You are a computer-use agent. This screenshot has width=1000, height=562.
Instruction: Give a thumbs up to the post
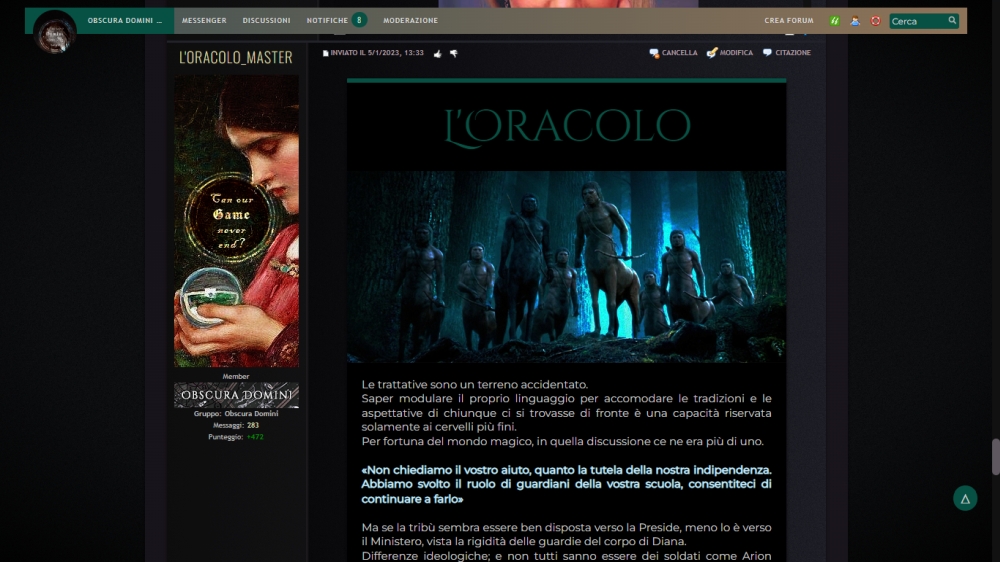pyautogui.click(x=438, y=54)
